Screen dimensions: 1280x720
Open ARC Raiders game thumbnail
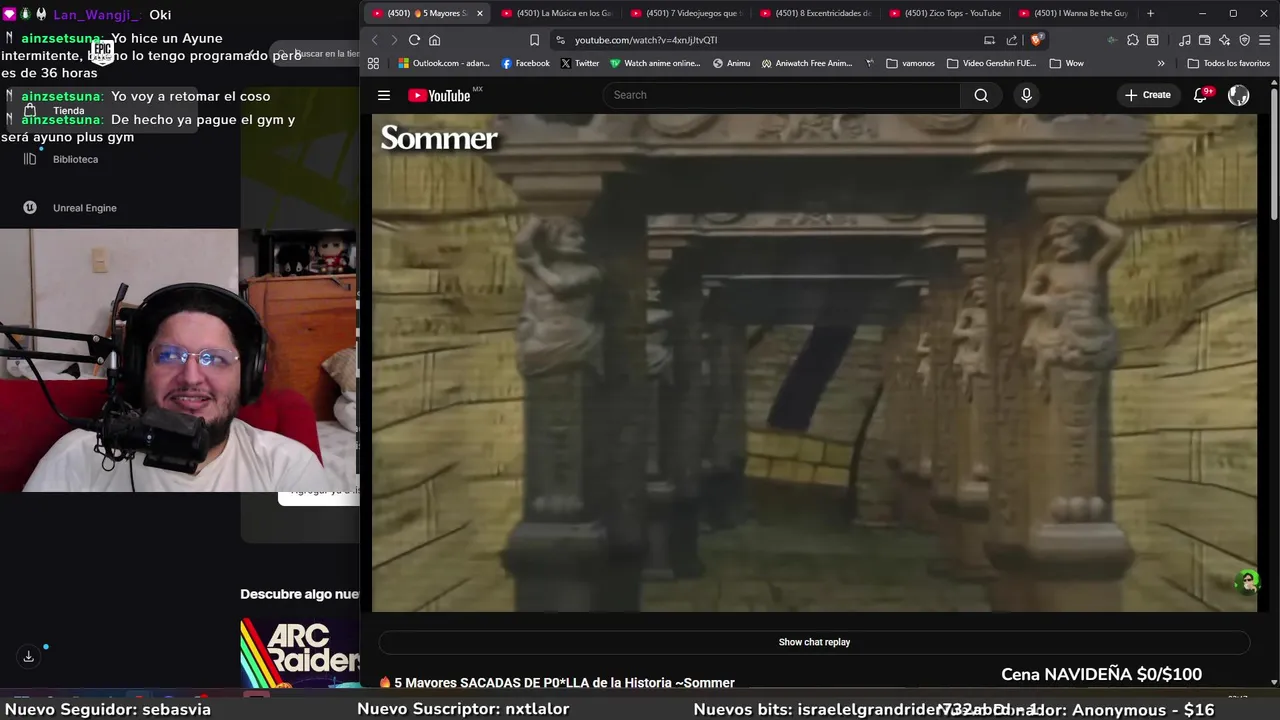[299, 652]
